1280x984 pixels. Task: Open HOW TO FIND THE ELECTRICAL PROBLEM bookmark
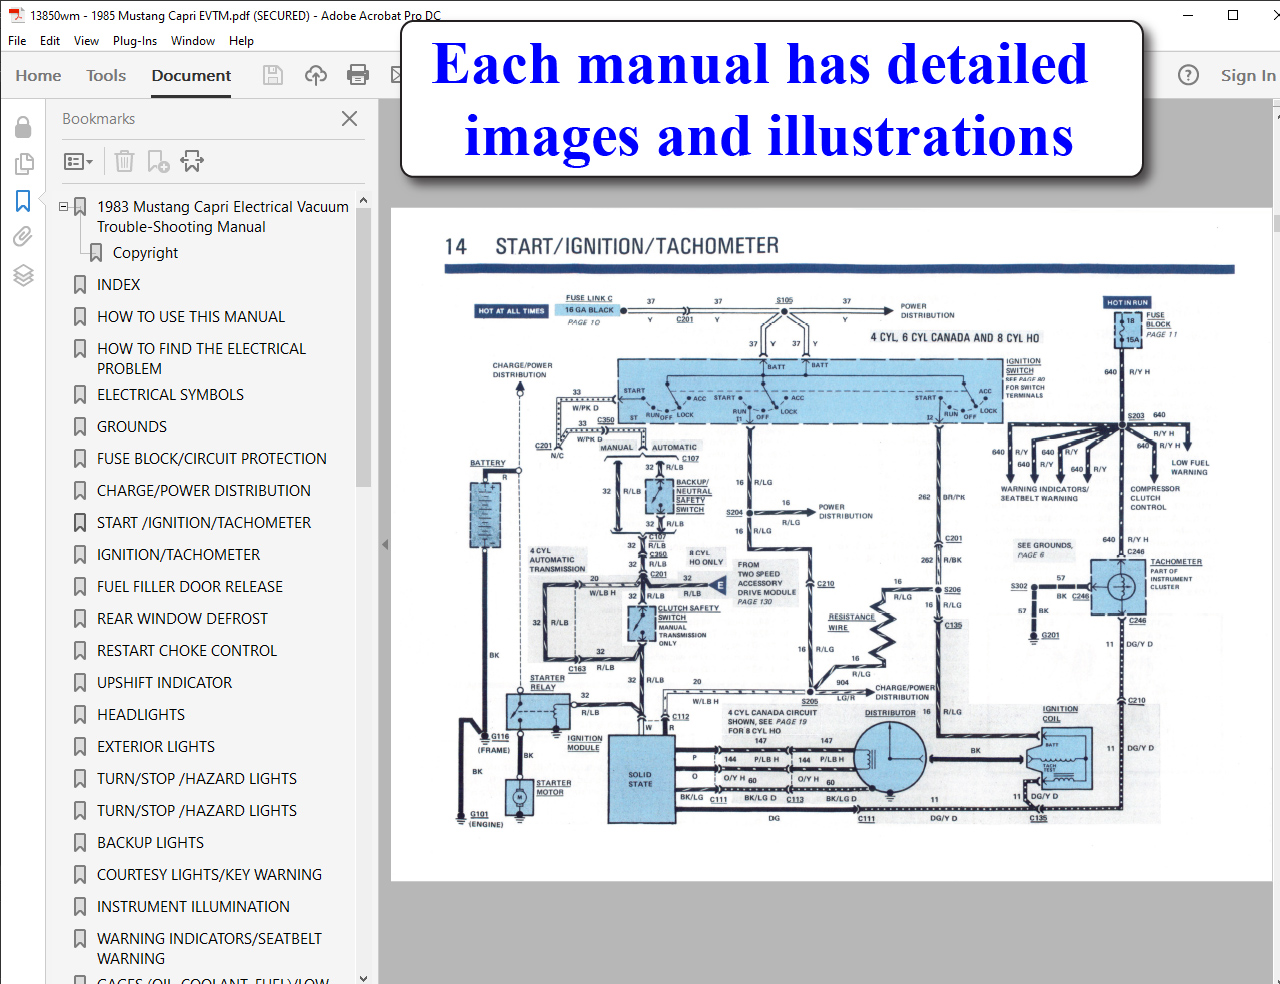coord(201,359)
